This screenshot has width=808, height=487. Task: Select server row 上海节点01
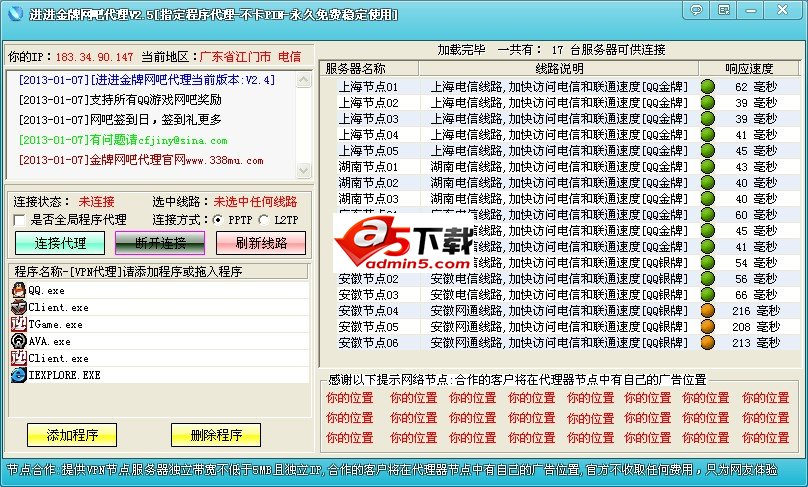(x=561, y=87)
